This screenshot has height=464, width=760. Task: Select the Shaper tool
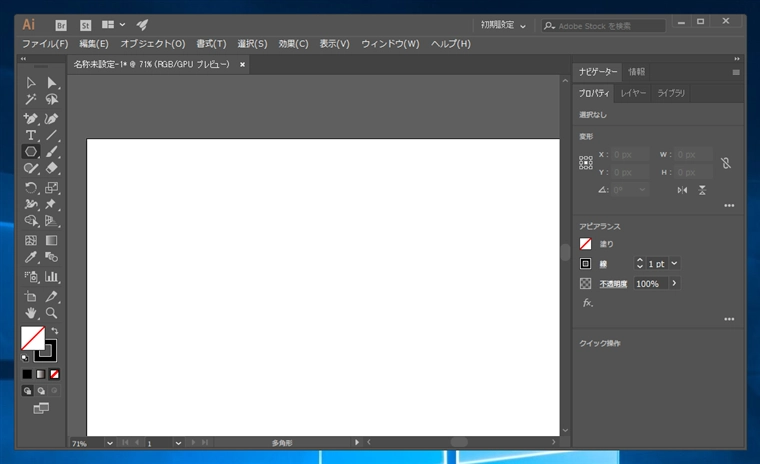[31, 168]
